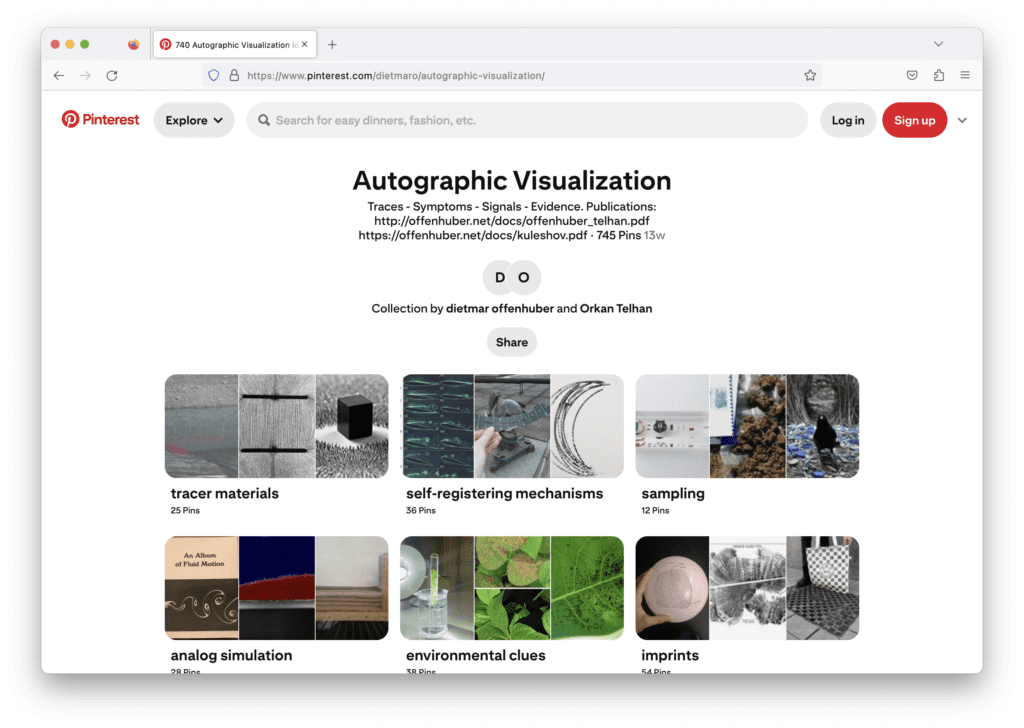
Task: Open the tracking protection shield icon
Action: pyautogui.click(x=212, y=75)
